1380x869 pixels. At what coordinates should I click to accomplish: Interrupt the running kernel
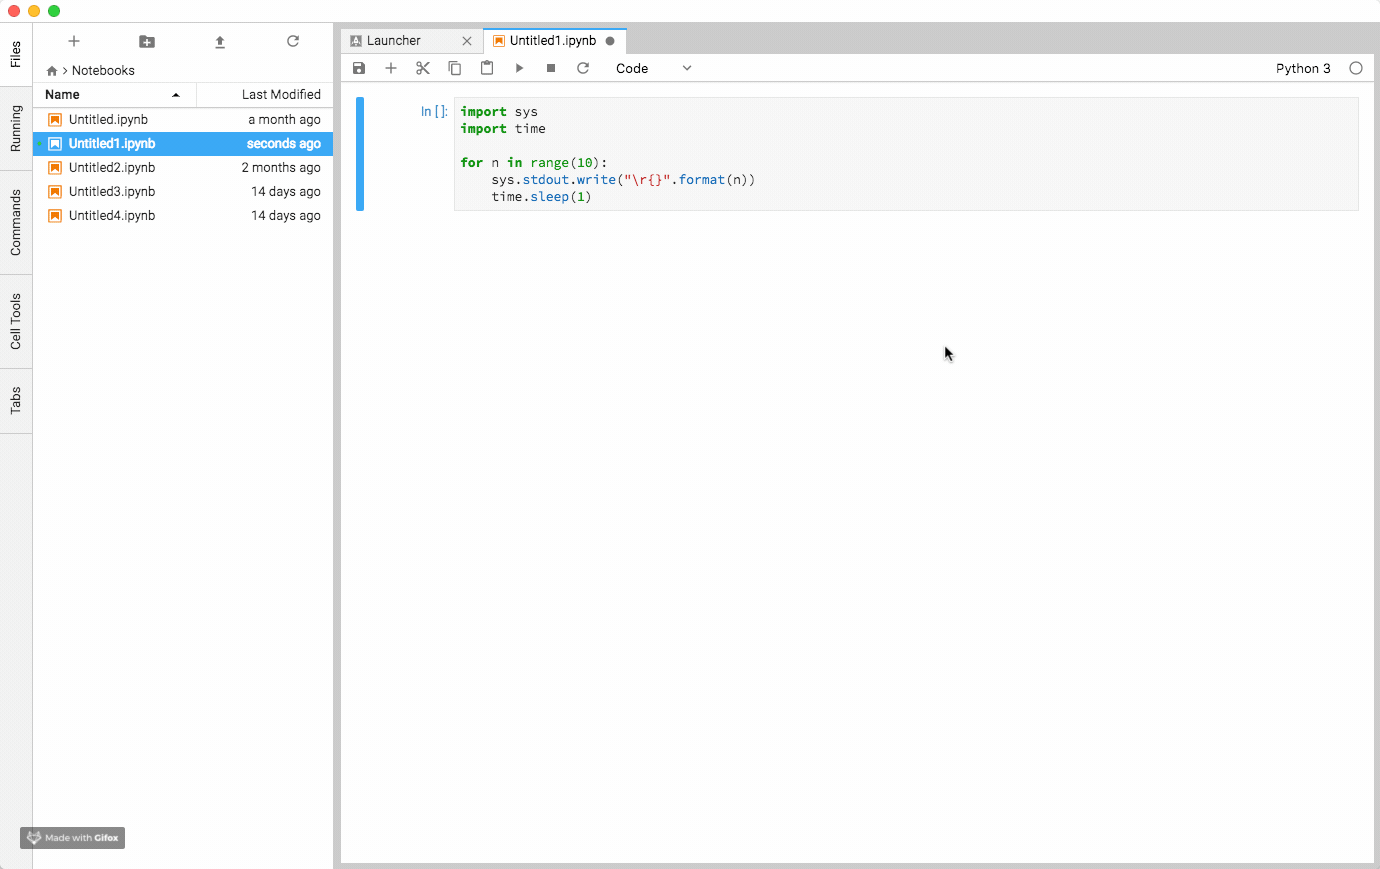pyautogui.click(x=551, y=68)
